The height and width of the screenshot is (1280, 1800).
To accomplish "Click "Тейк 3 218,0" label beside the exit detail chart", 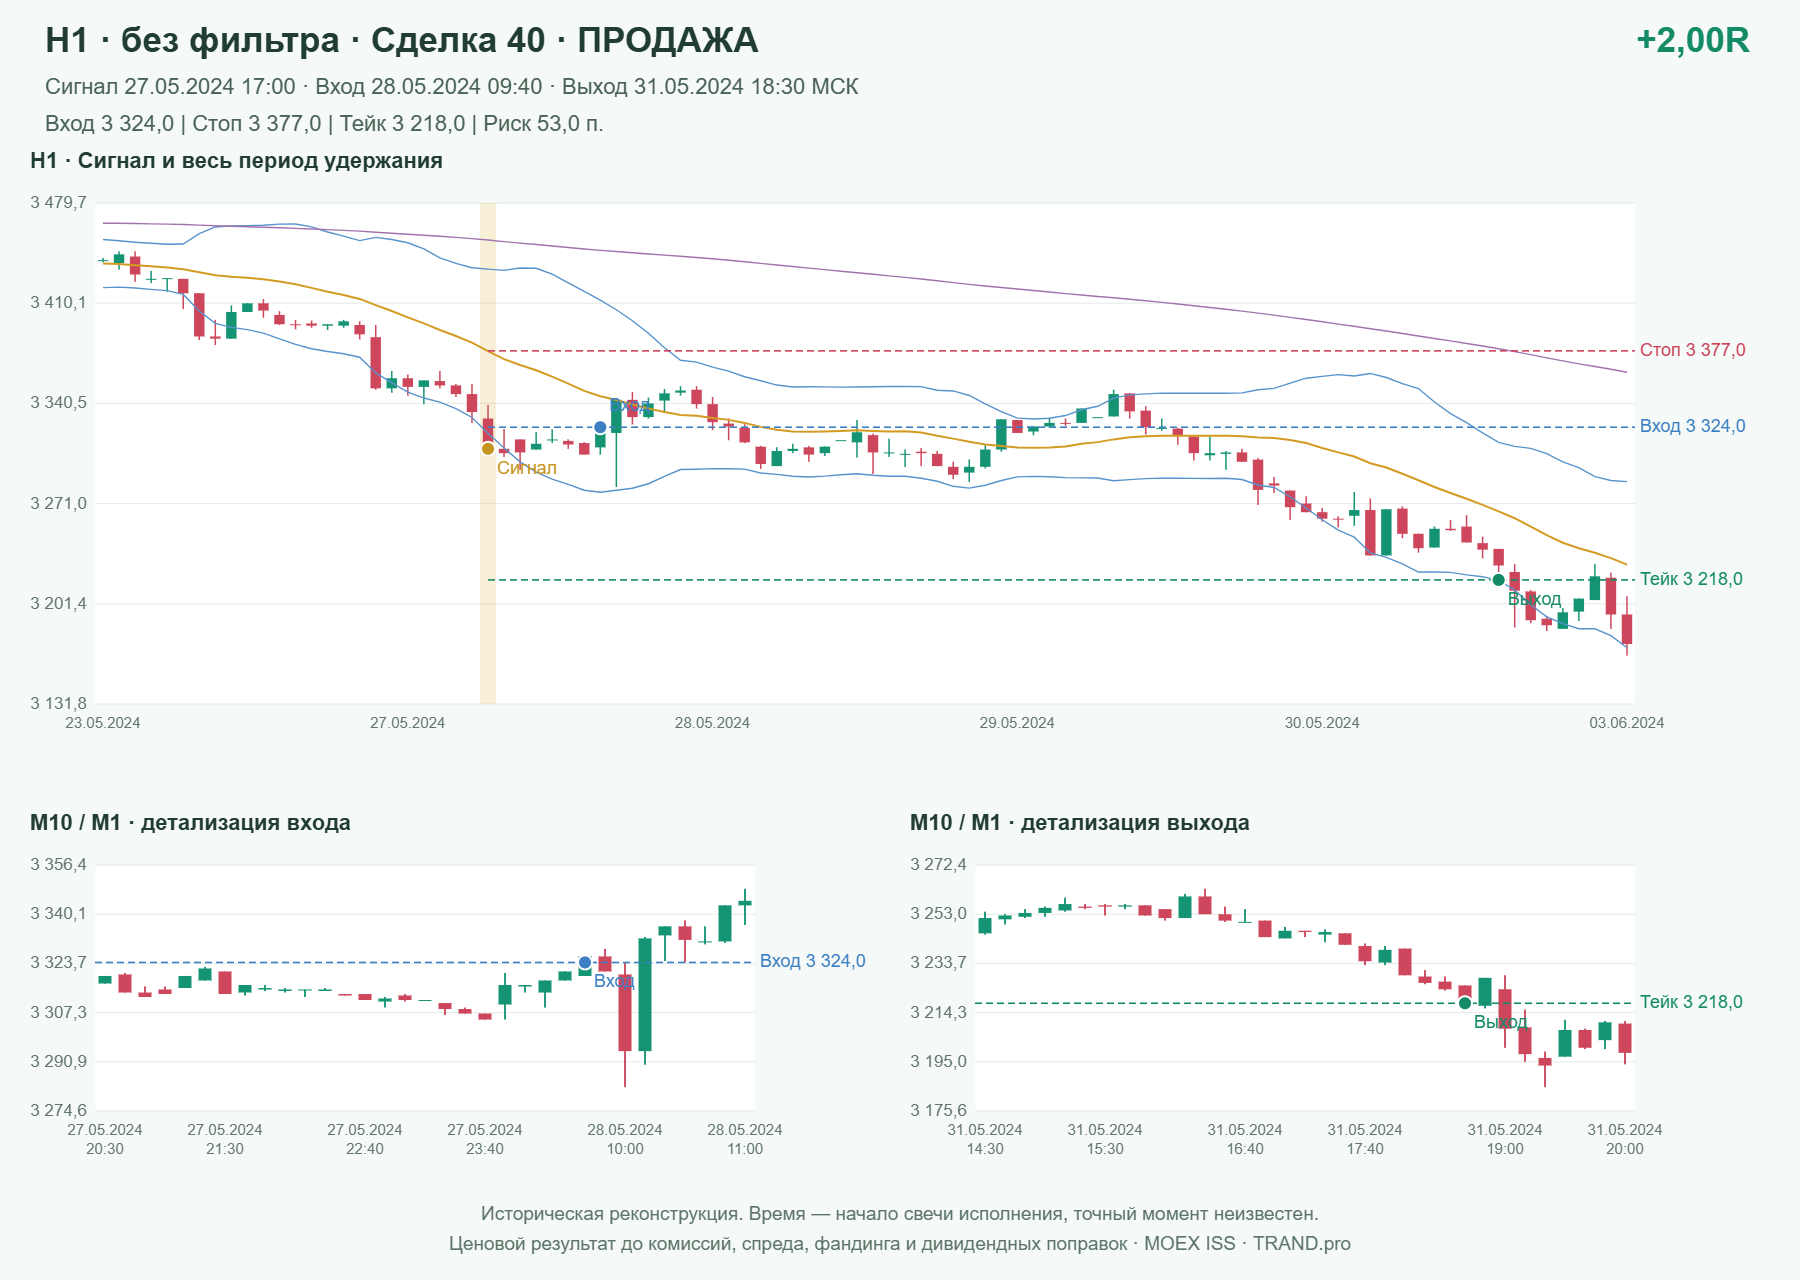I will (x=1691, y=1002).
